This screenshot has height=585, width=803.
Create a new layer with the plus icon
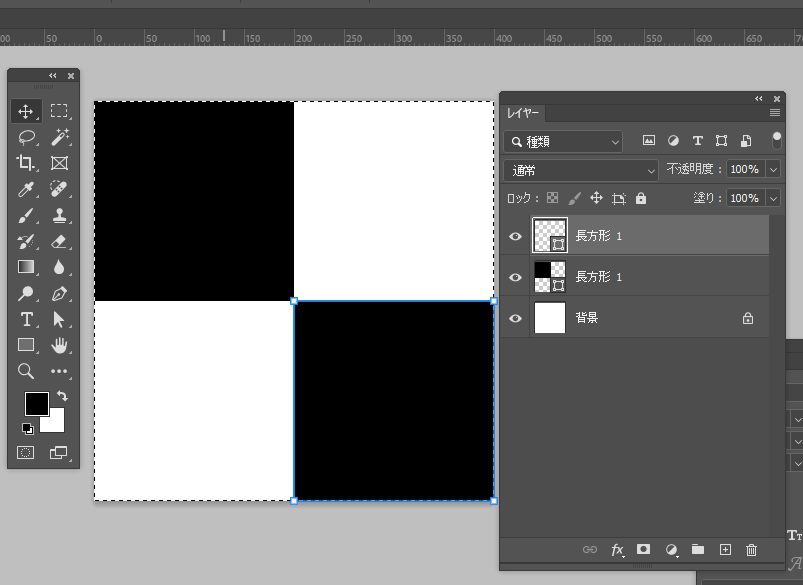coord(726,550)
